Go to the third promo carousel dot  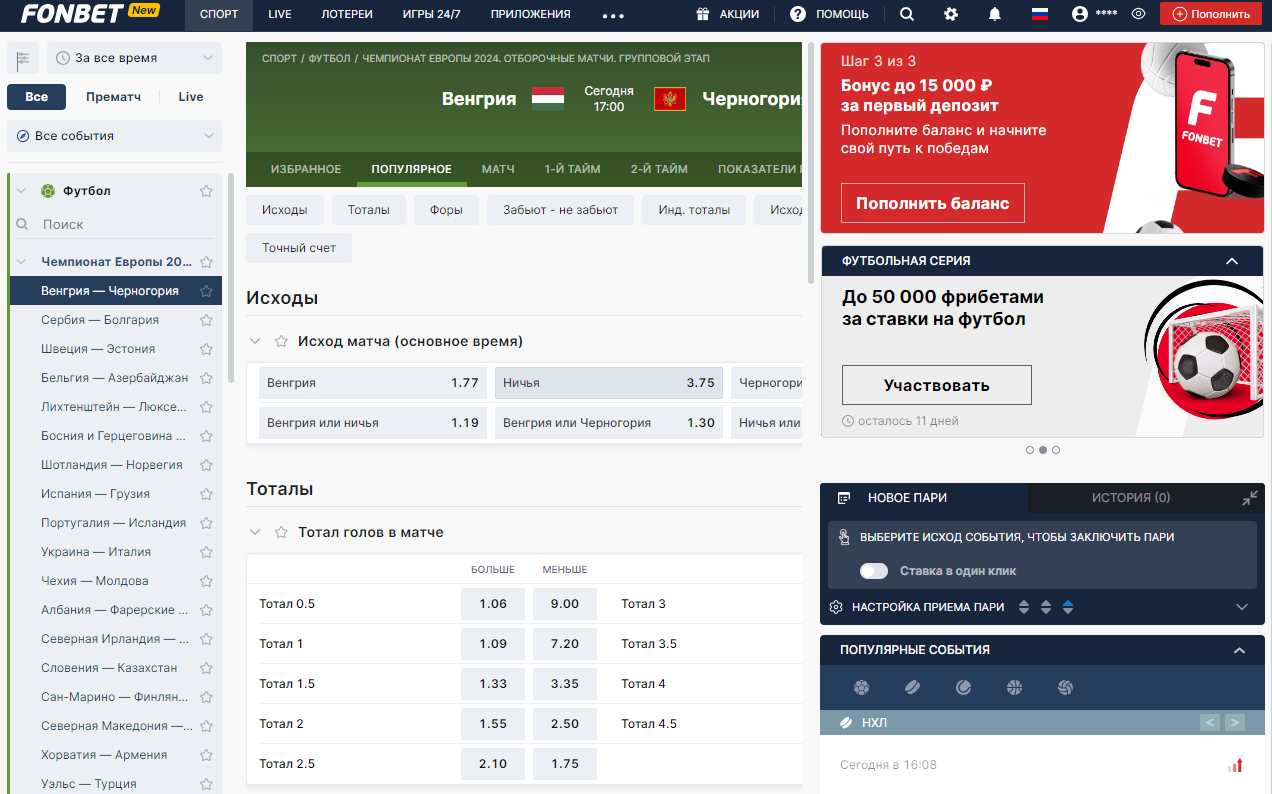tap(1056, 450)
